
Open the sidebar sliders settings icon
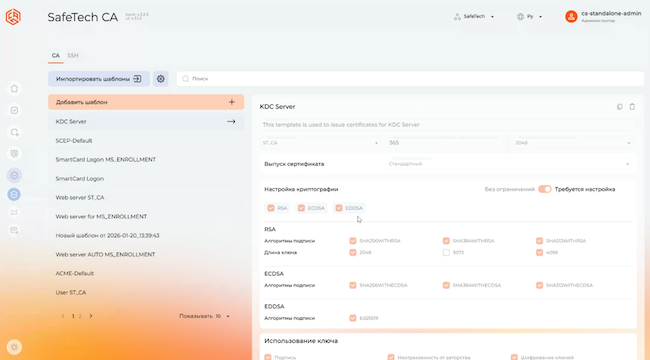(14, 212)
